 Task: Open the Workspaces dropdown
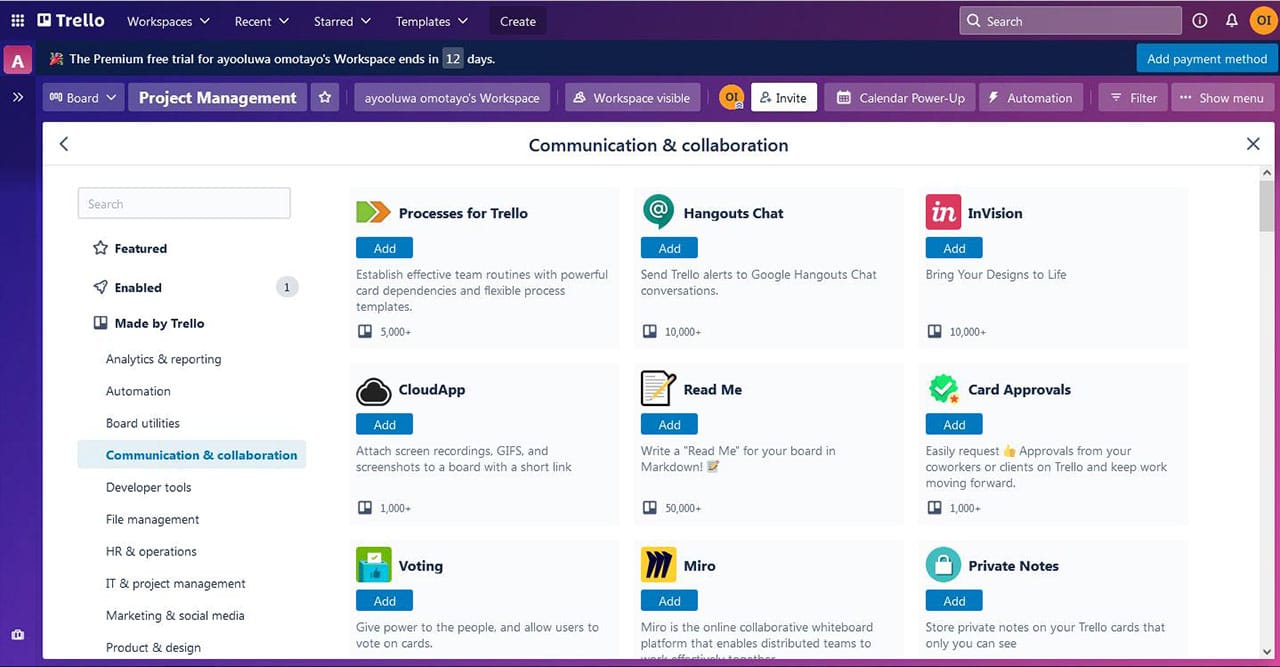pos(169,21)
